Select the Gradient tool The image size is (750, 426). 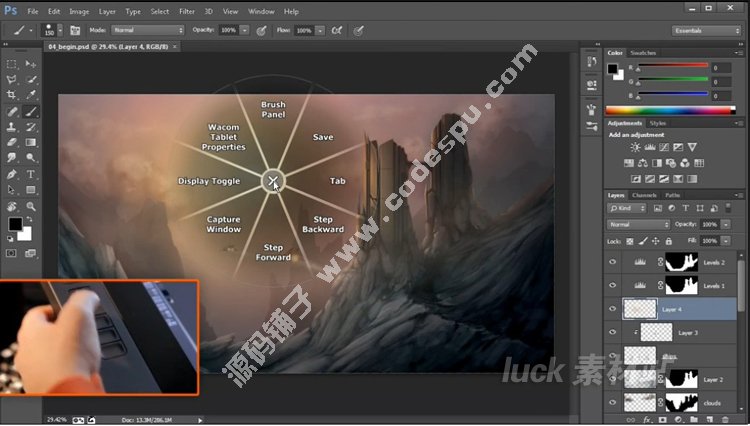click(x=31, y=142)
